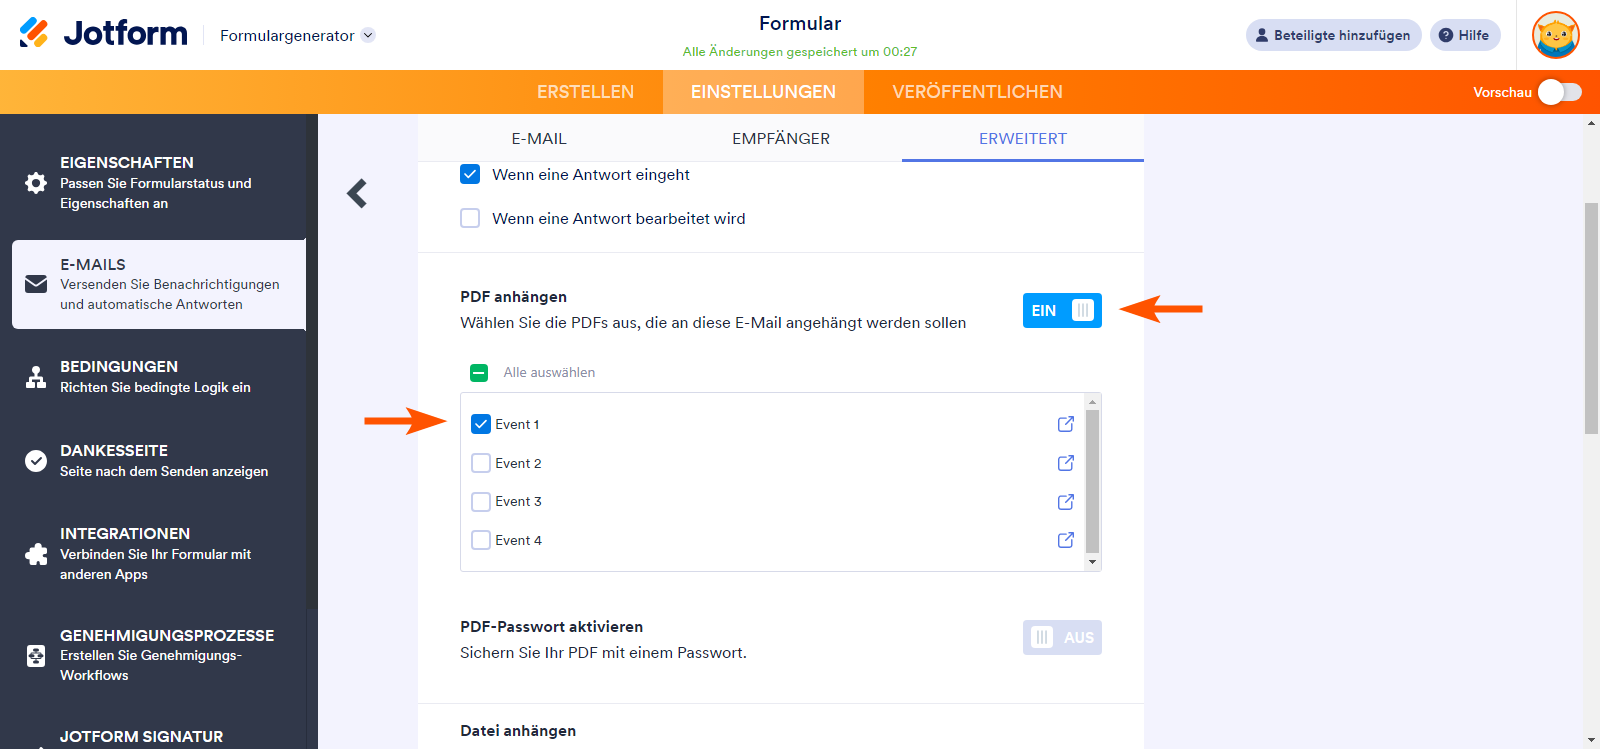Switch to the Empfänger tab
This screenshot has height=749, width=1600.
click(781, 139)
